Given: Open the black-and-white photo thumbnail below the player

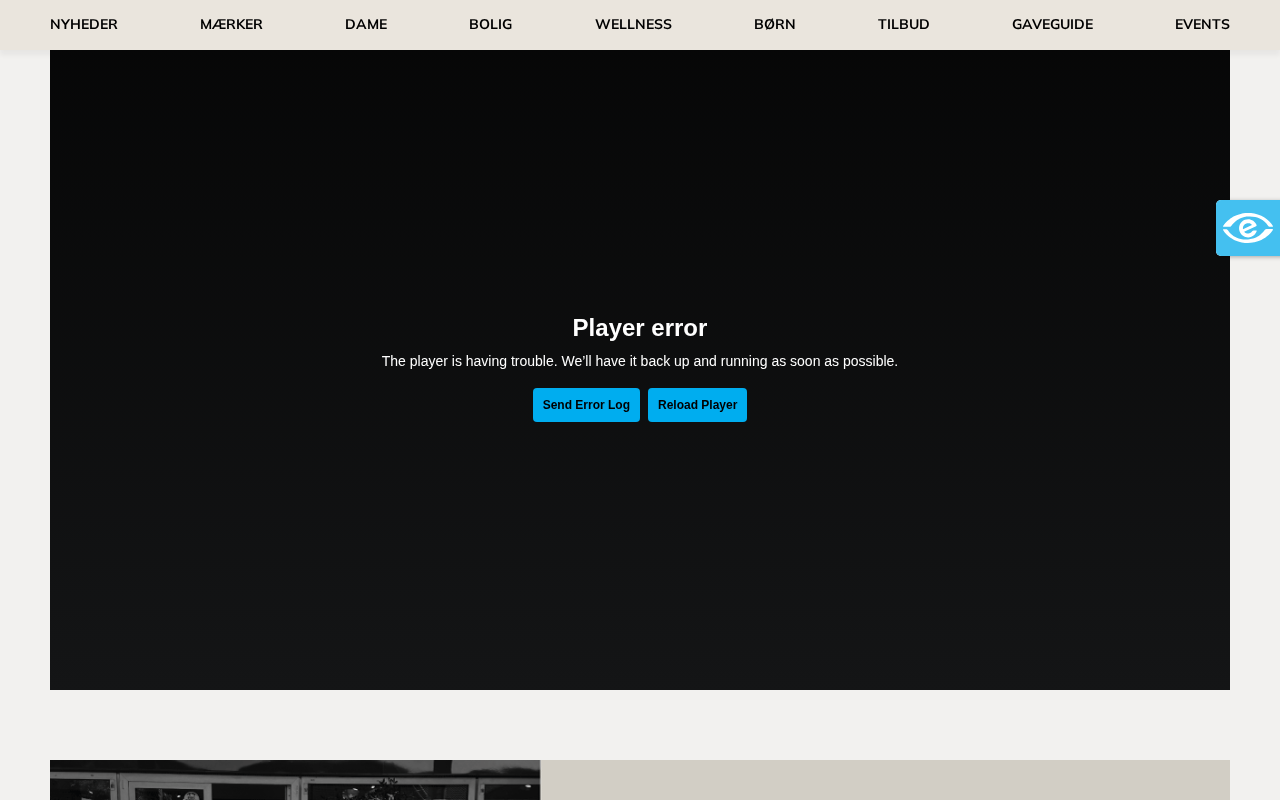Looking at the screenshot, I should [295, 780].
